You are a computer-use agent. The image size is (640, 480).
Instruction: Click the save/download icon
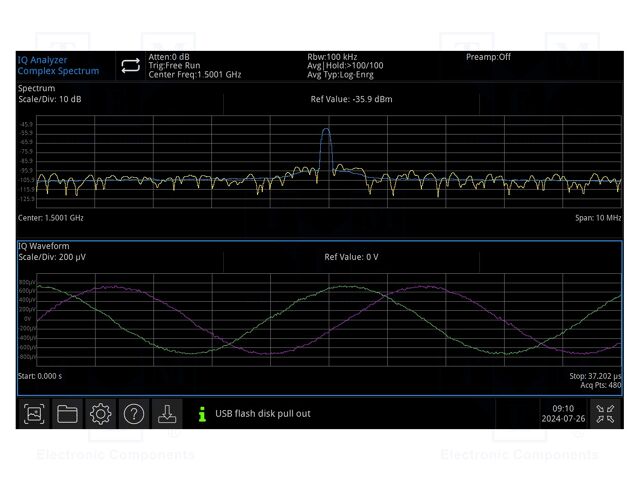click(x=166, y=413)
